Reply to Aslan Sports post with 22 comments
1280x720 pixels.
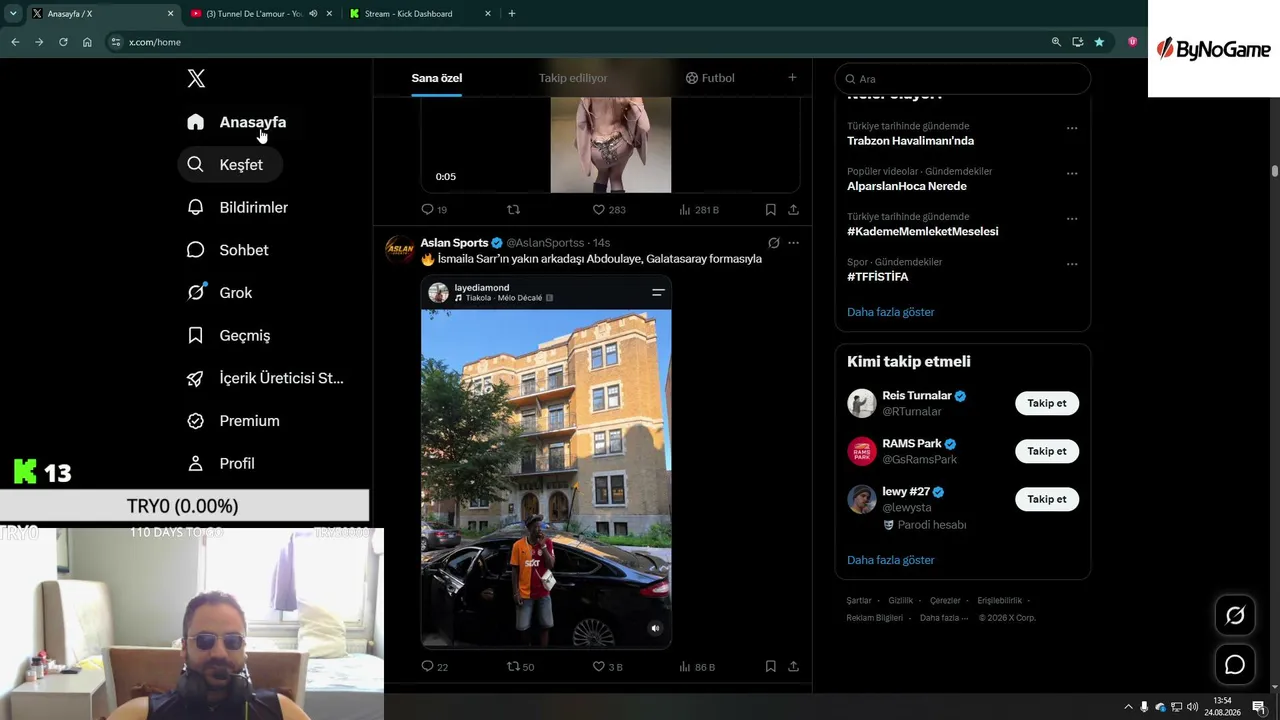(x=434, y=667)
